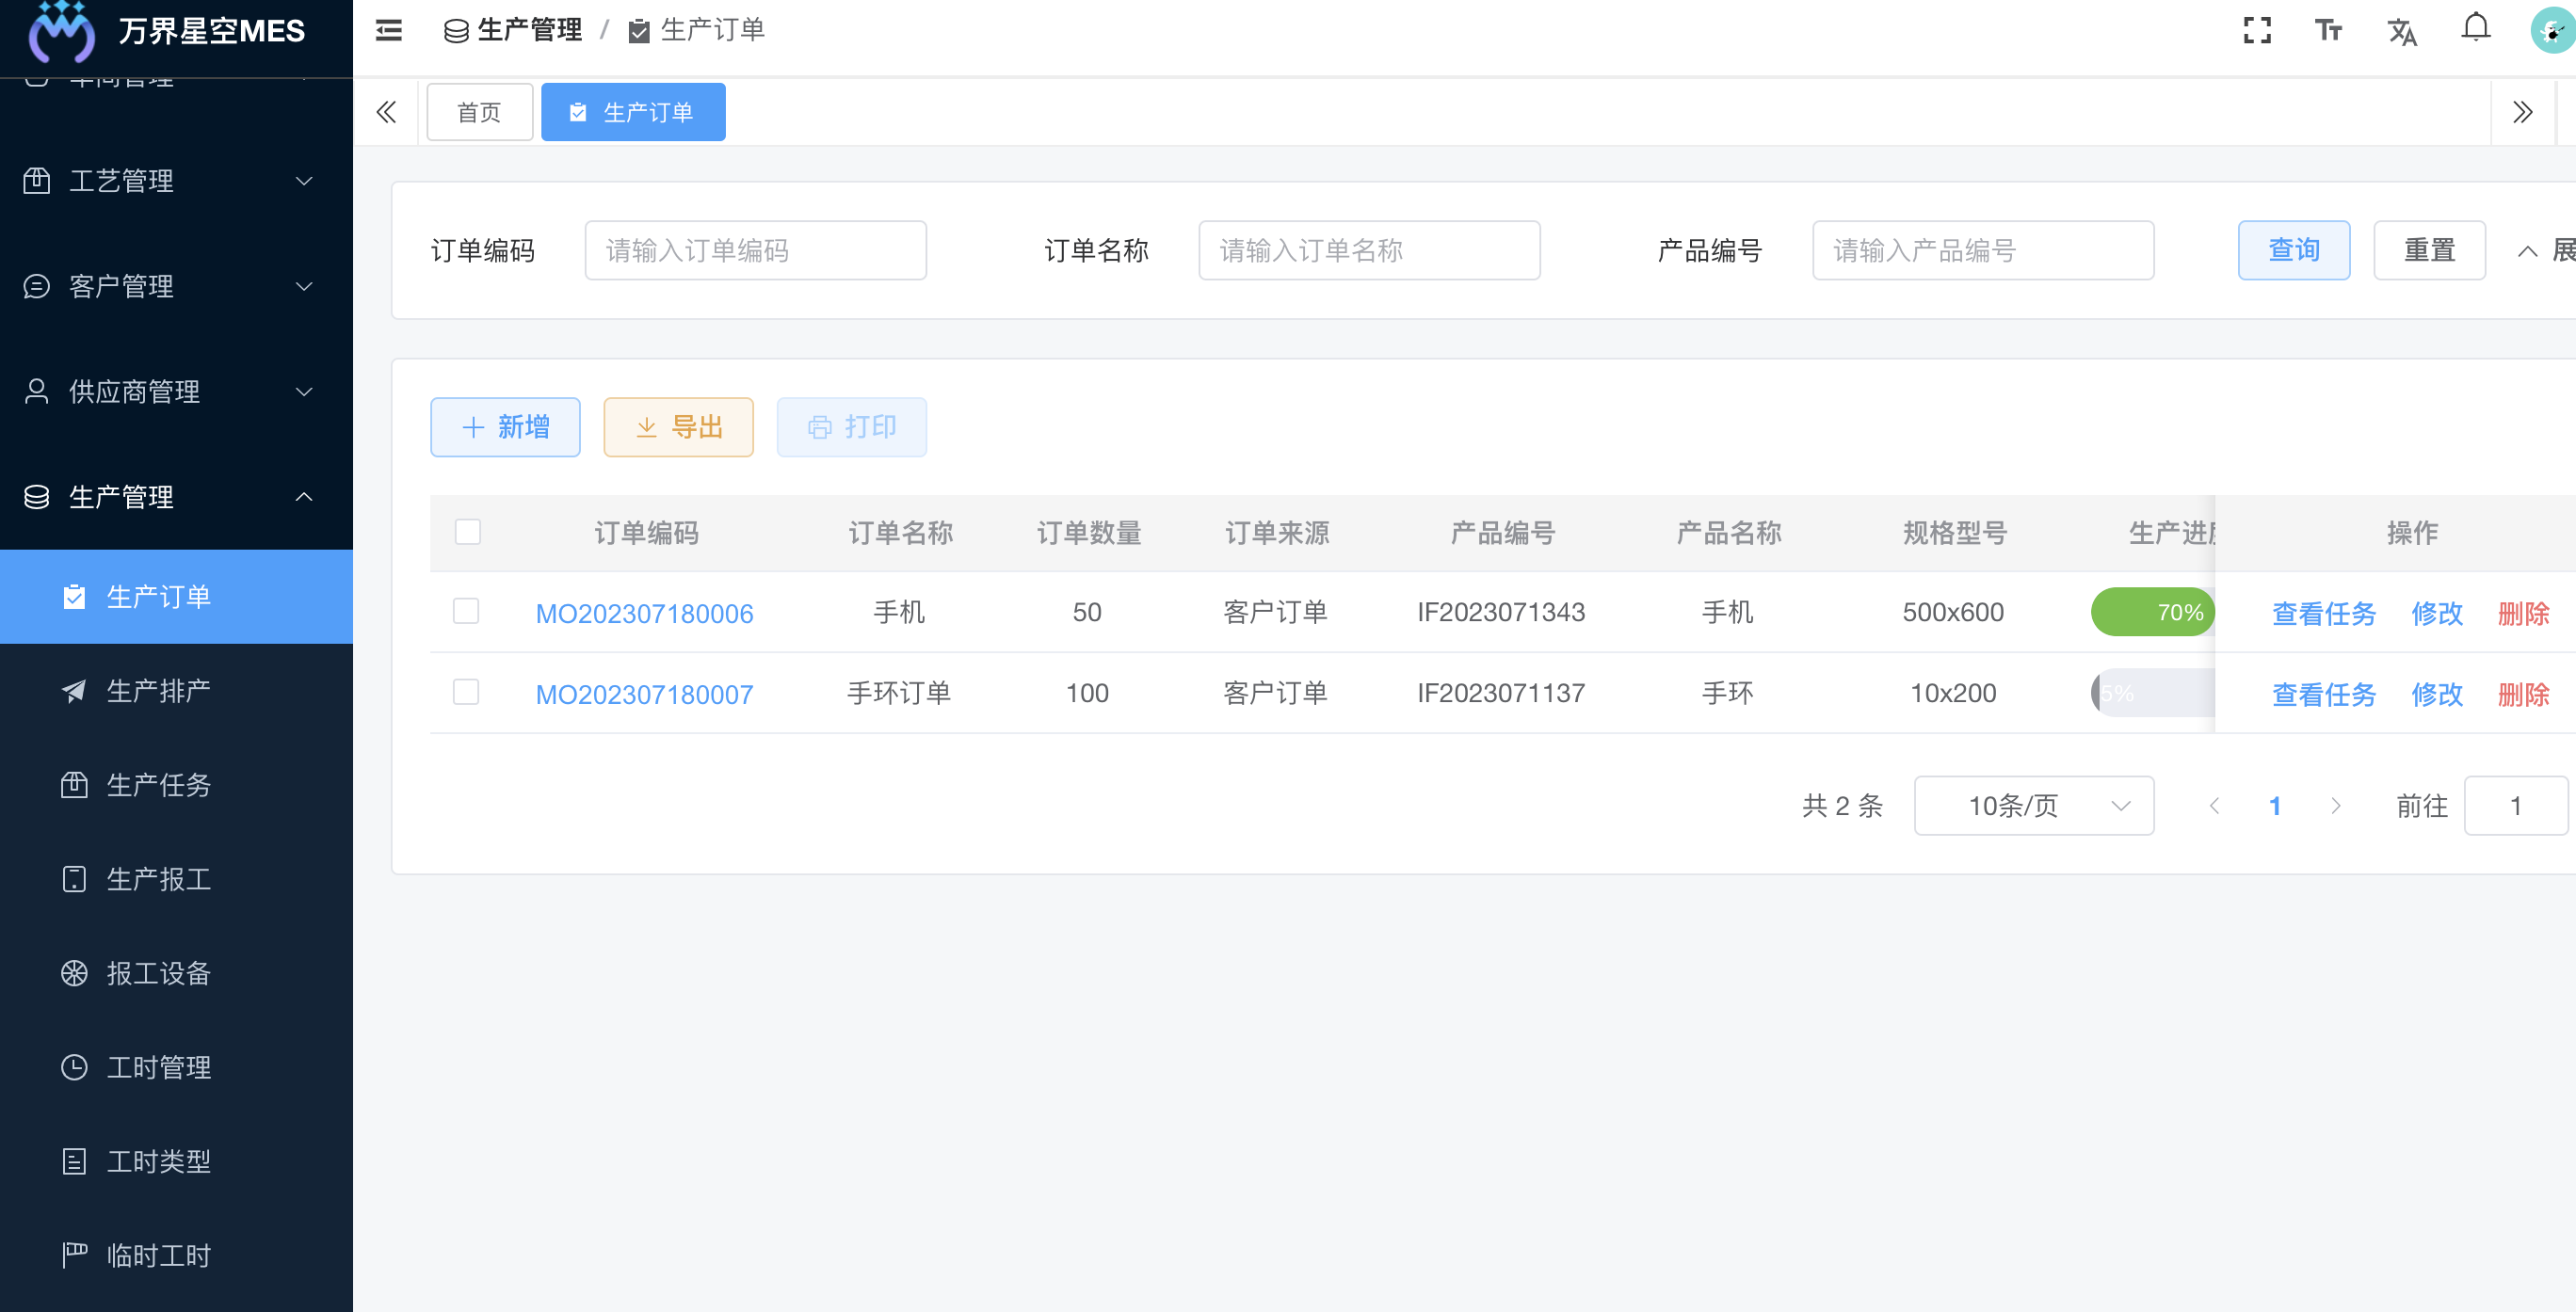Viewport: 2576px width, 1312px height.
Task: Check the select-all checkbox in table header
Action: click(x=467, y=532)
